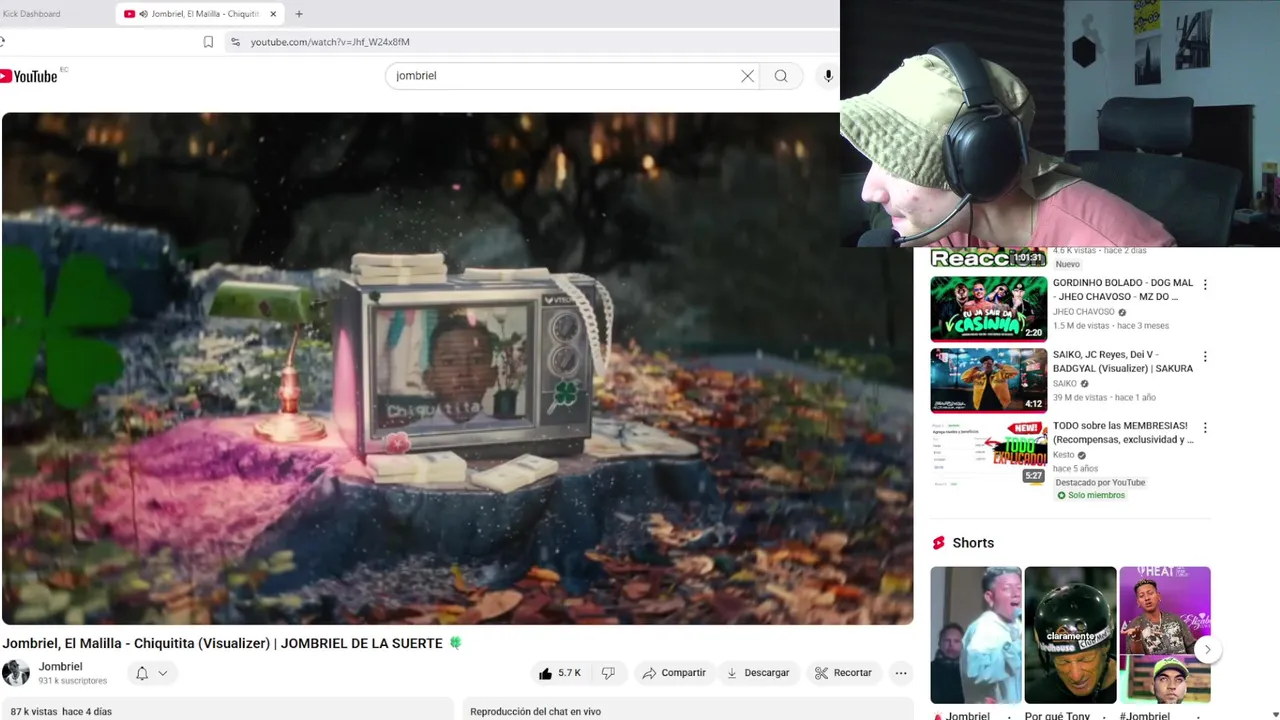The image size is (1280, 720).
Task: Open options for SAIKO, JC Reyes video
Action: tap(1205, 357)
